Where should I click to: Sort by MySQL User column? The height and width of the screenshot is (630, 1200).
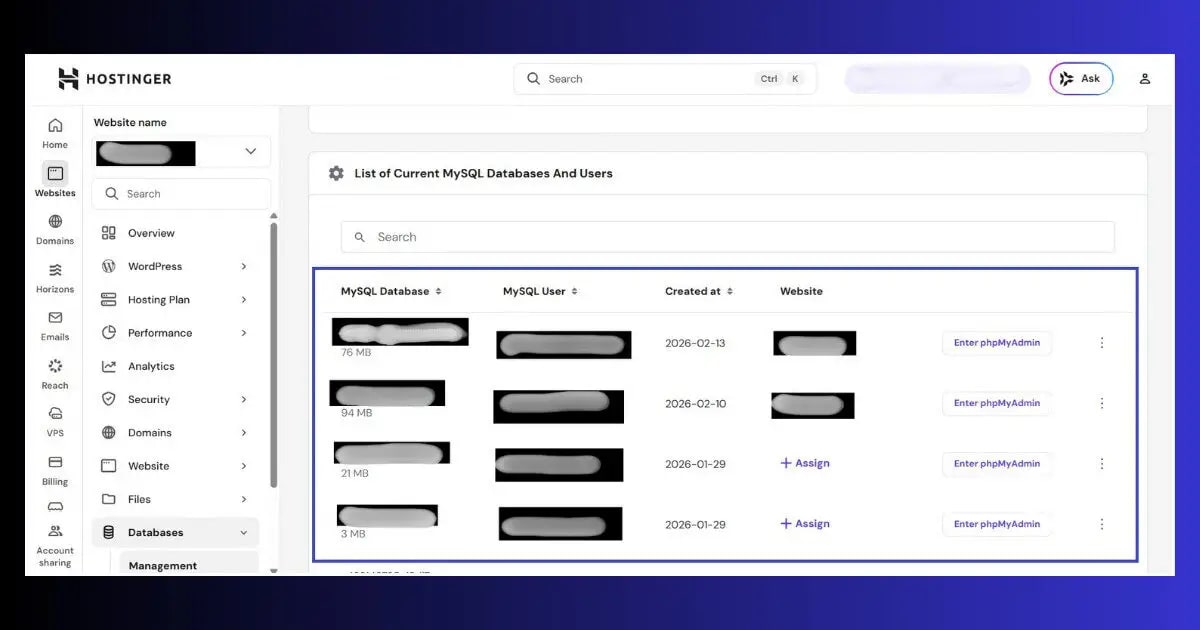[540, 291]
